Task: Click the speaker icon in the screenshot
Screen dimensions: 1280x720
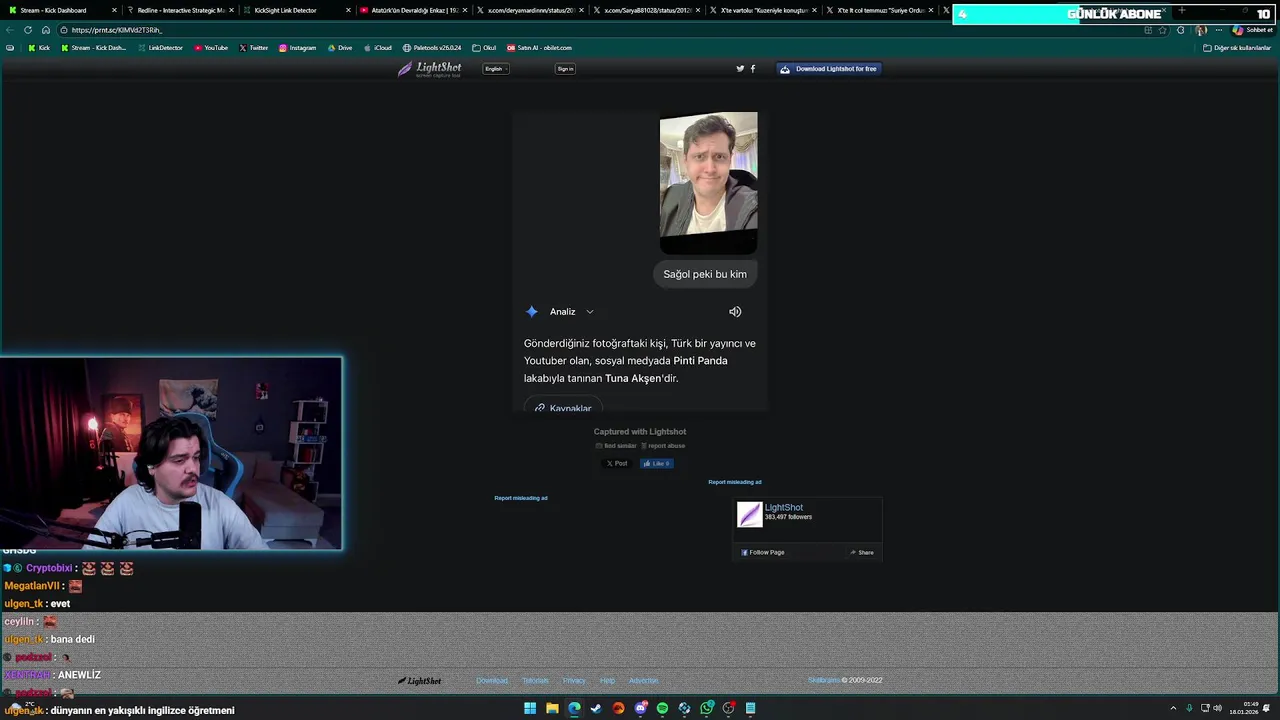Action: point(735,312)
